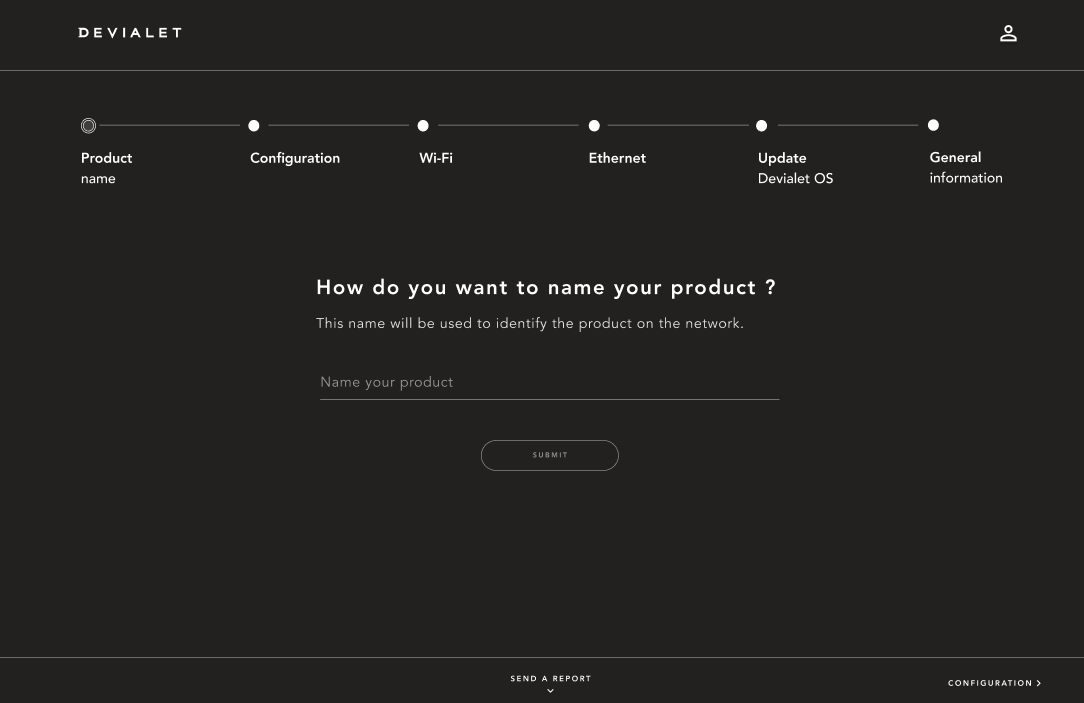This screenshot has height=703, width=1084.
Task: Click the Devialet logo
Action: click(130, 33)
